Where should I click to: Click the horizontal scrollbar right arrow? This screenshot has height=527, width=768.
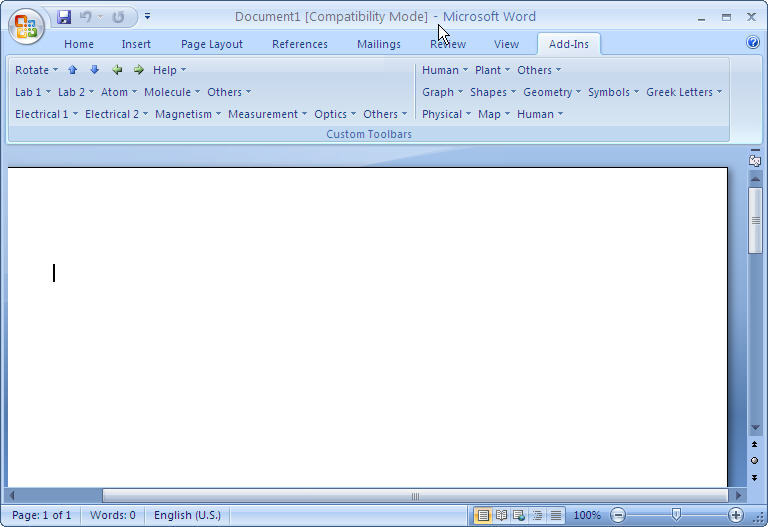[739, 496]
